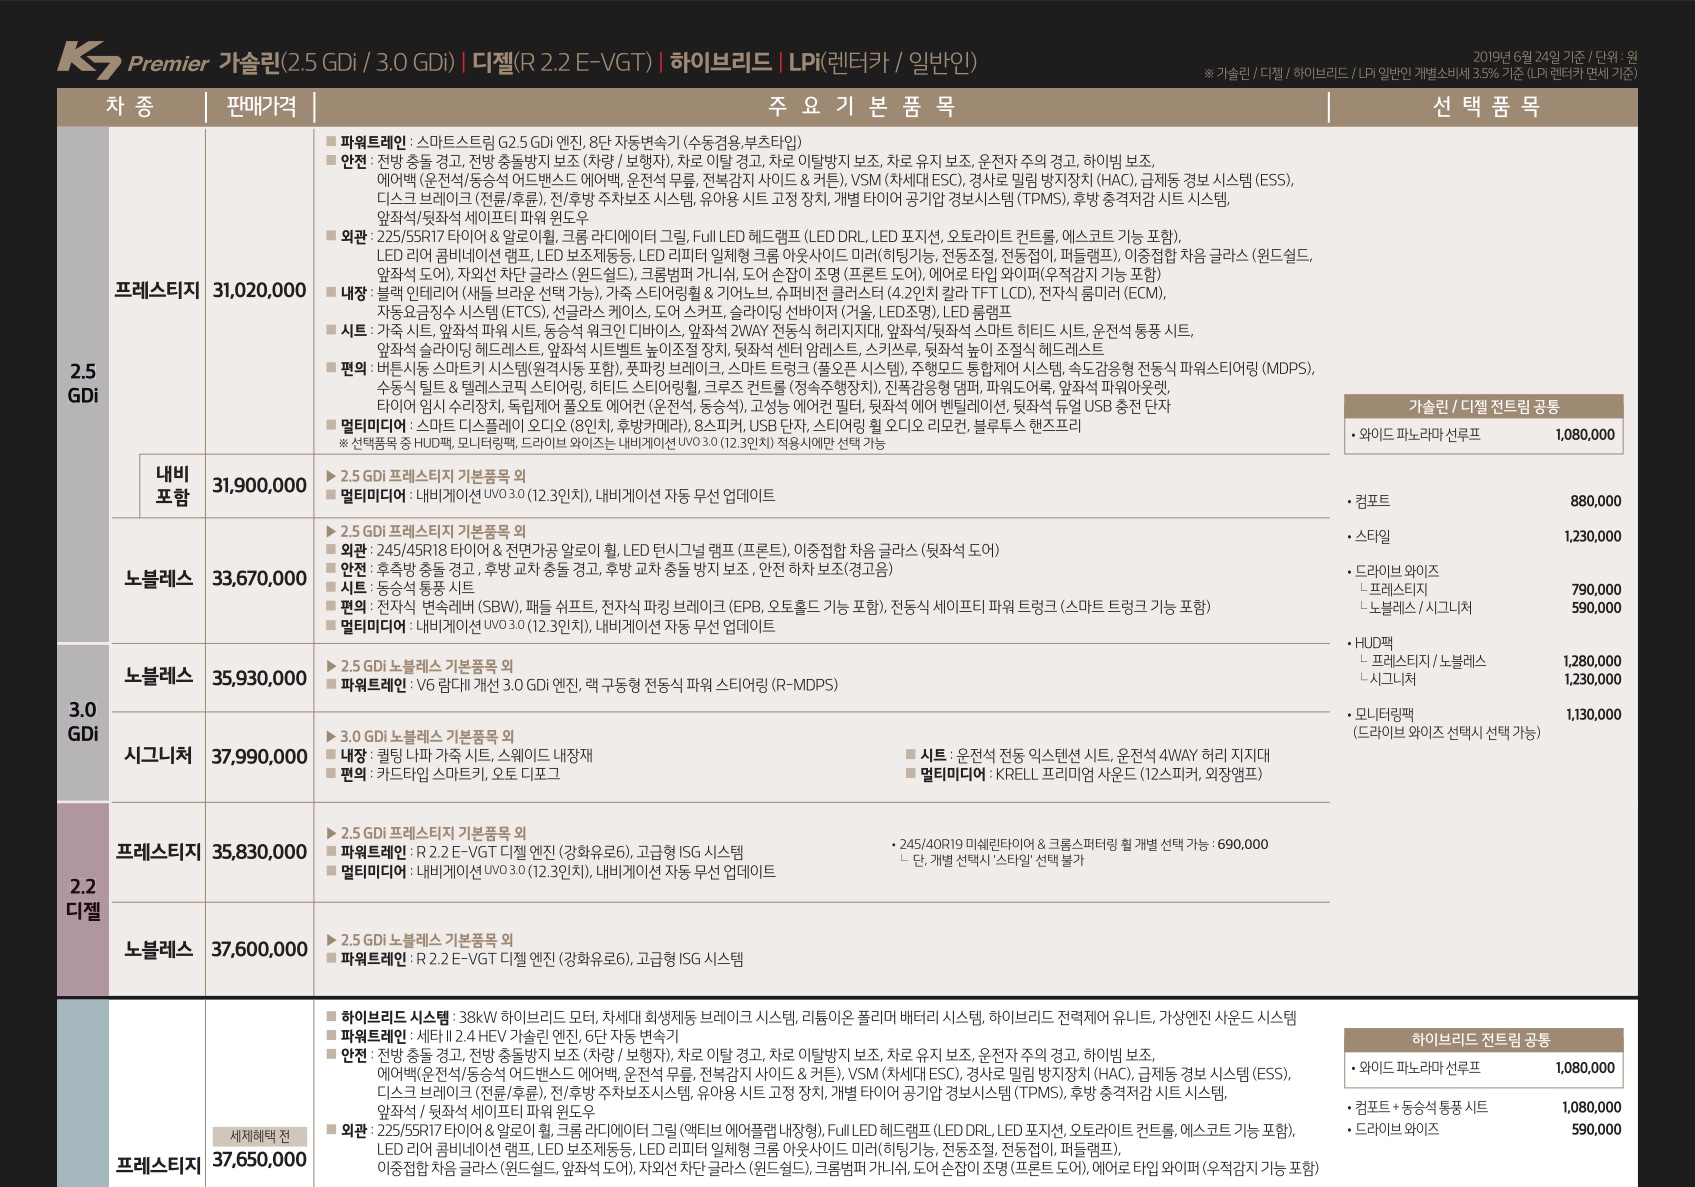Viewport: 1695px width, 1187px height.
Task: Click 퀼팅 나파 가죽 시트 내장 line
Action: (459, 755)
